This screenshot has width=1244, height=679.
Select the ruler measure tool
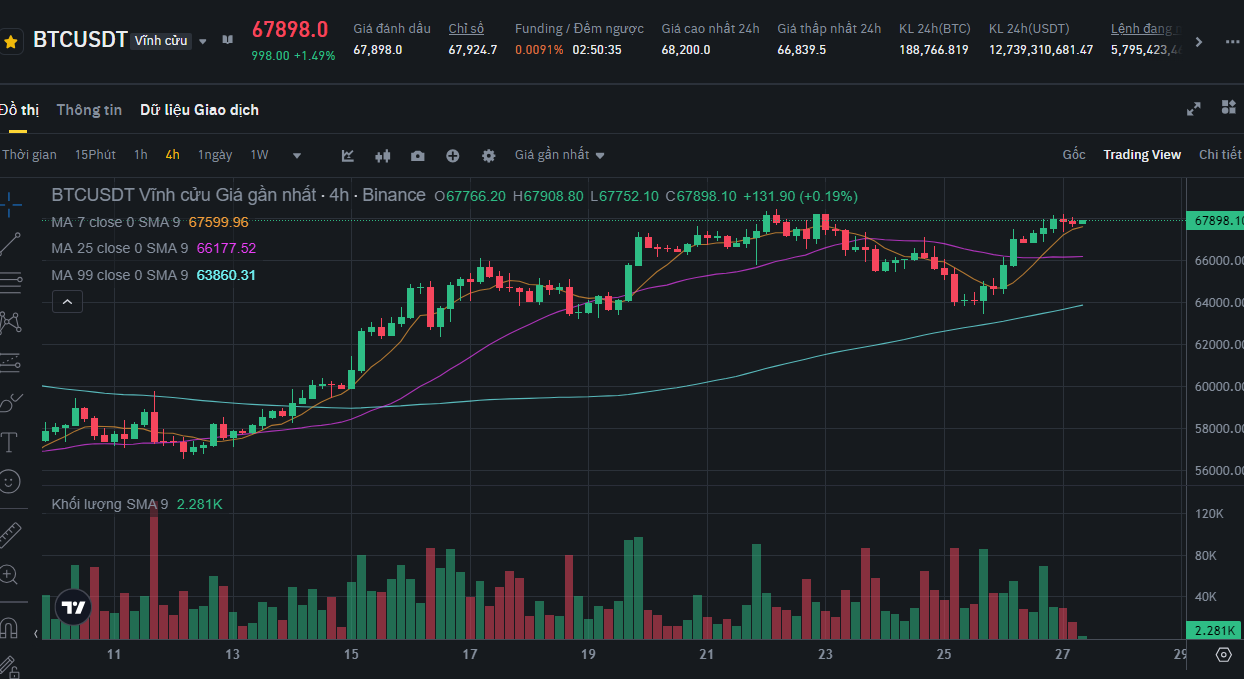click(10, 535)
